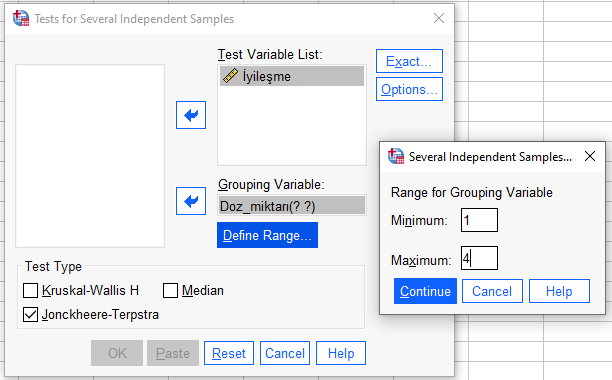Cancel the range dialog
This screenshot has width=612, height=380.
click(492, 291)
